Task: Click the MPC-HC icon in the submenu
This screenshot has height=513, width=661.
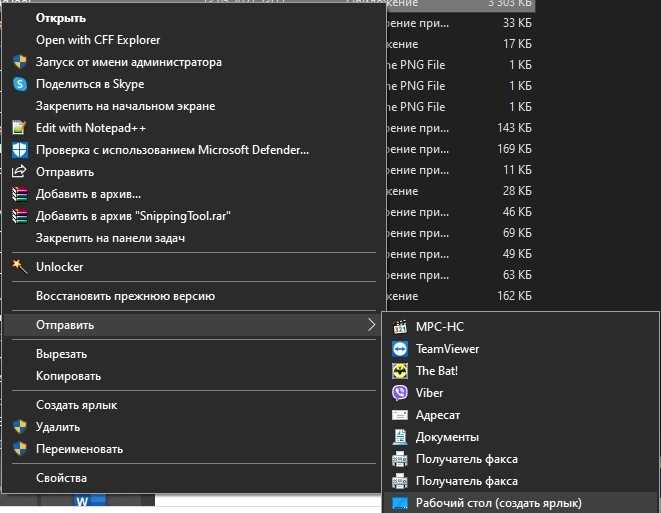Action: click(x=400, y=327)
